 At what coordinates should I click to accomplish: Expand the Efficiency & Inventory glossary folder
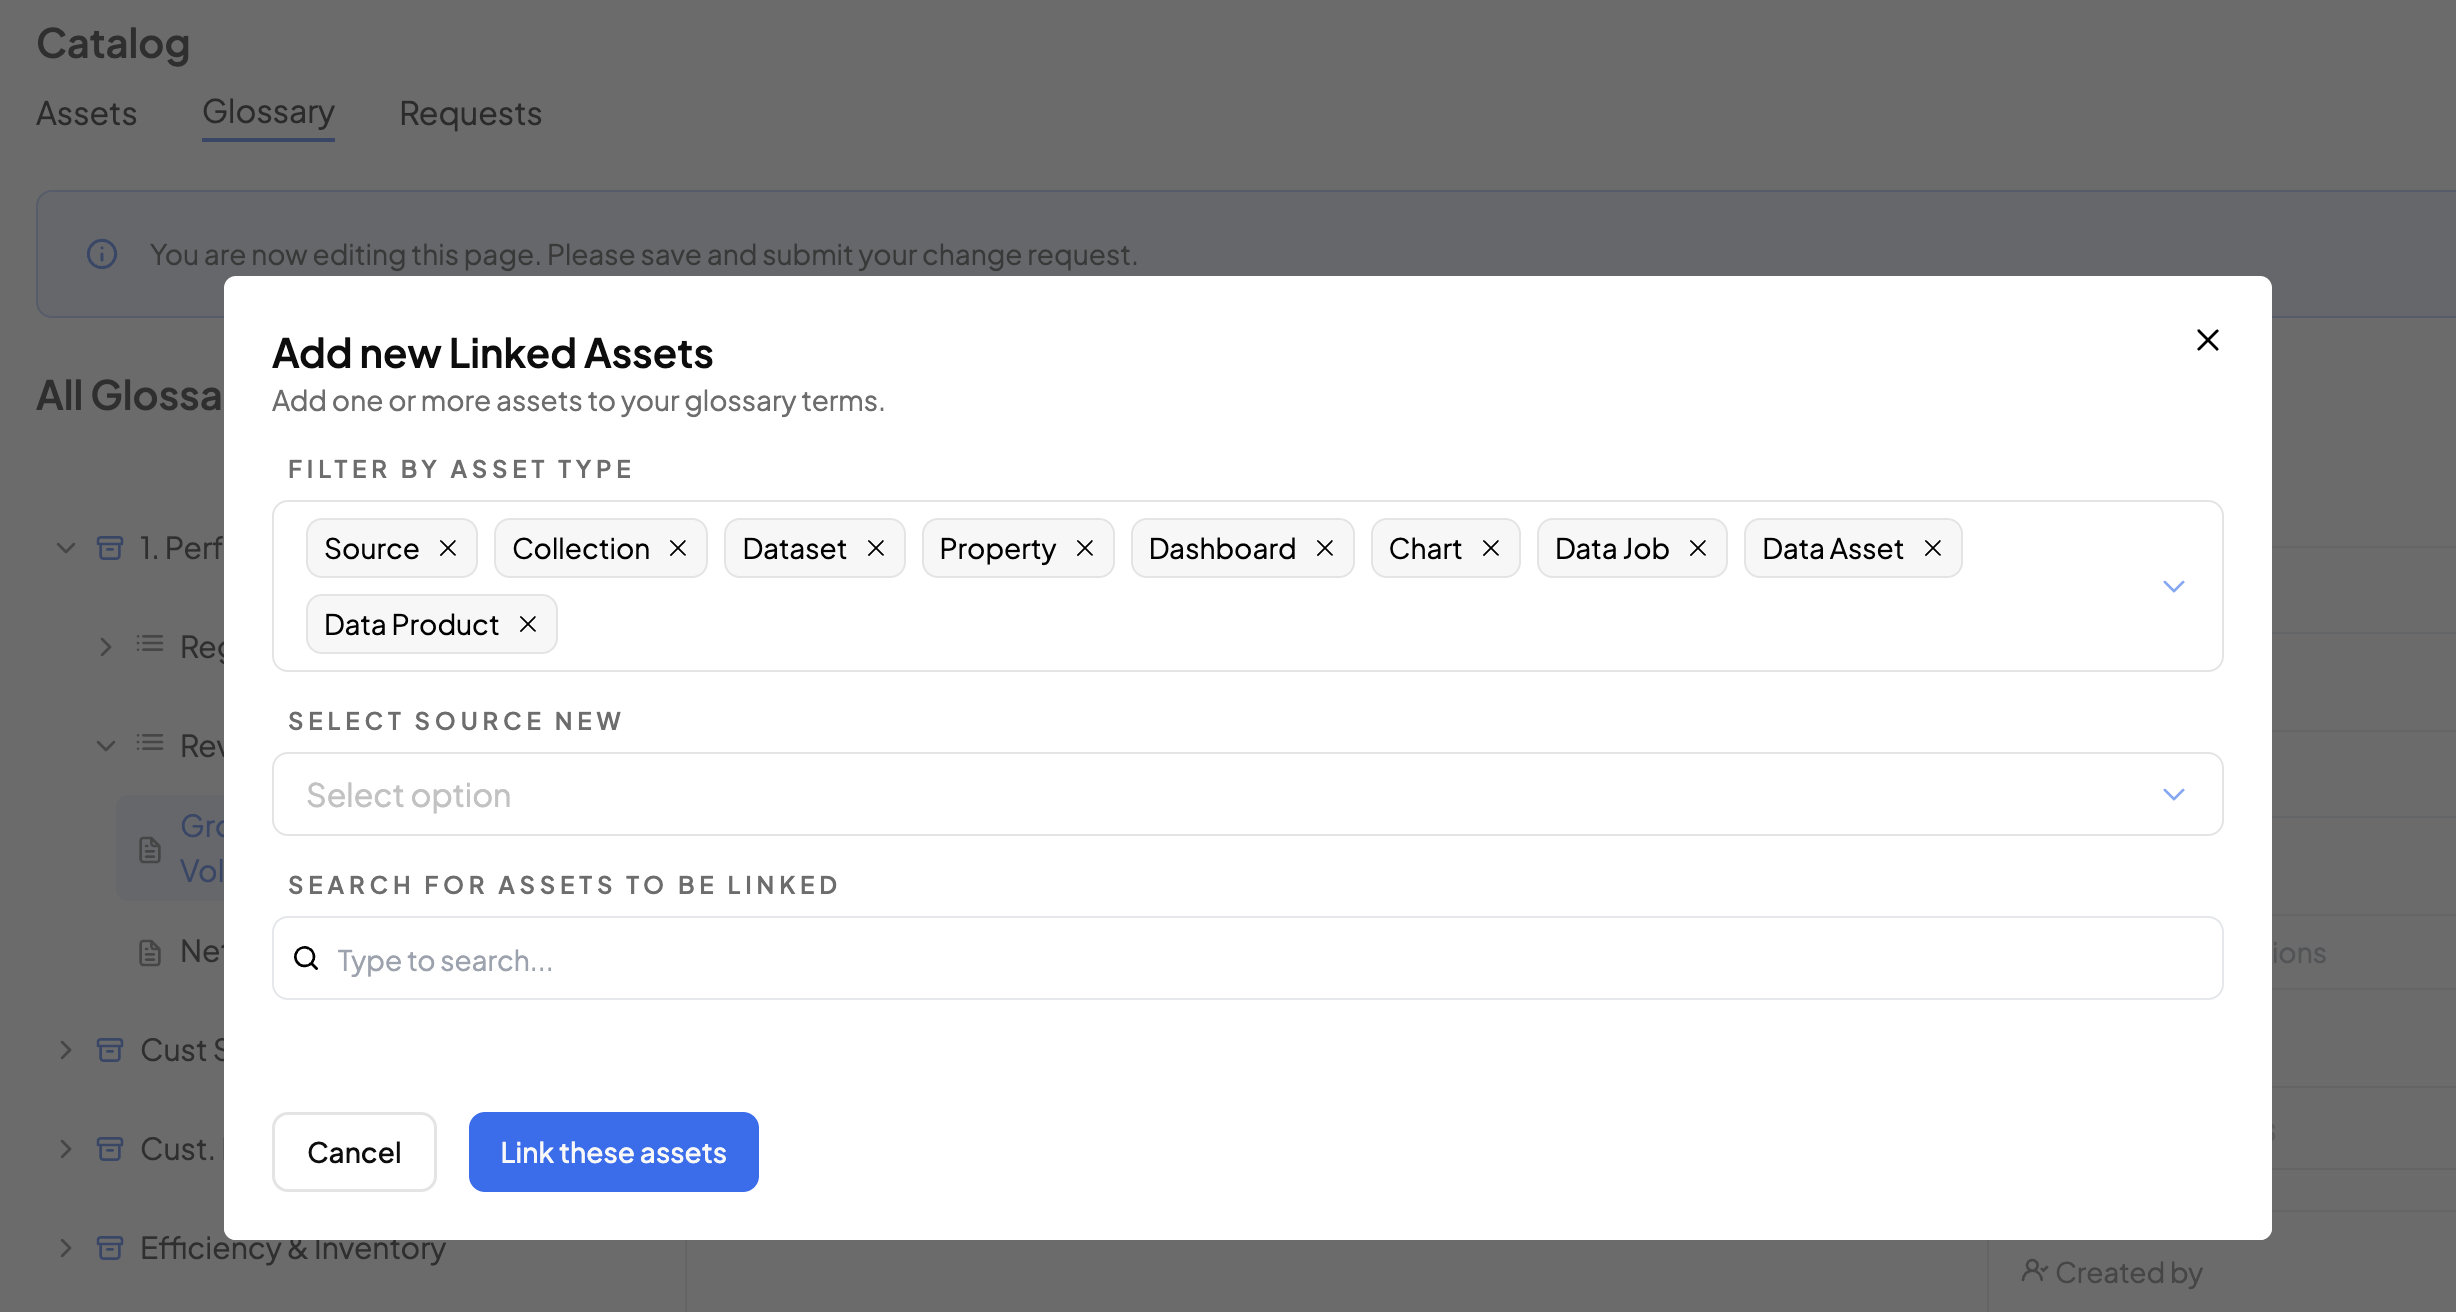coord(66,1248)
